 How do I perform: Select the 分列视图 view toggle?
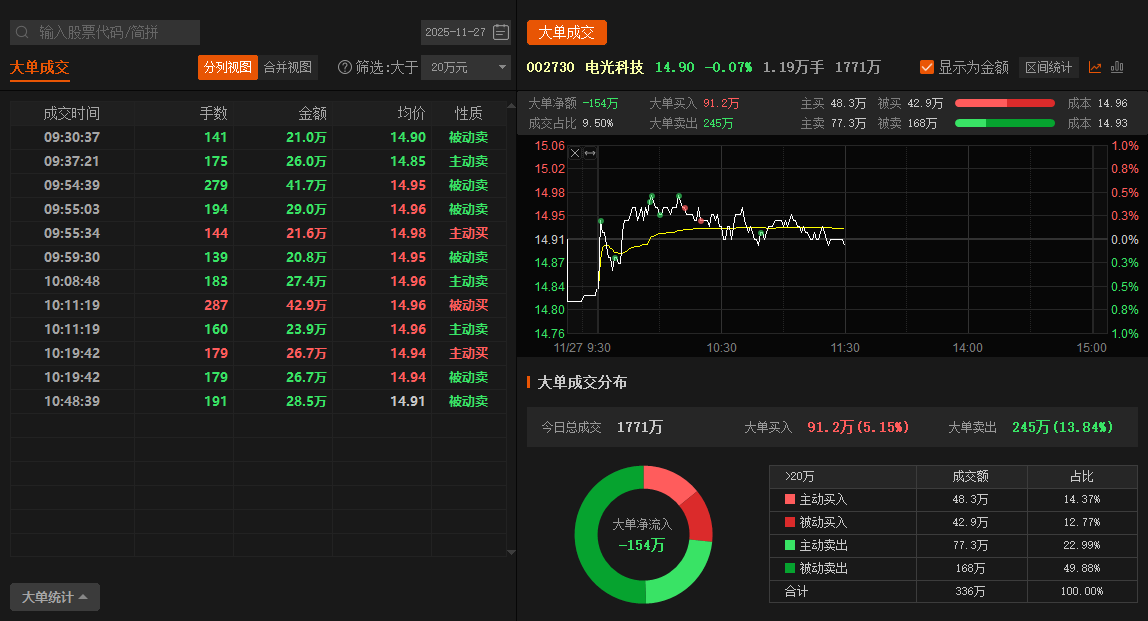click(227, 67)
